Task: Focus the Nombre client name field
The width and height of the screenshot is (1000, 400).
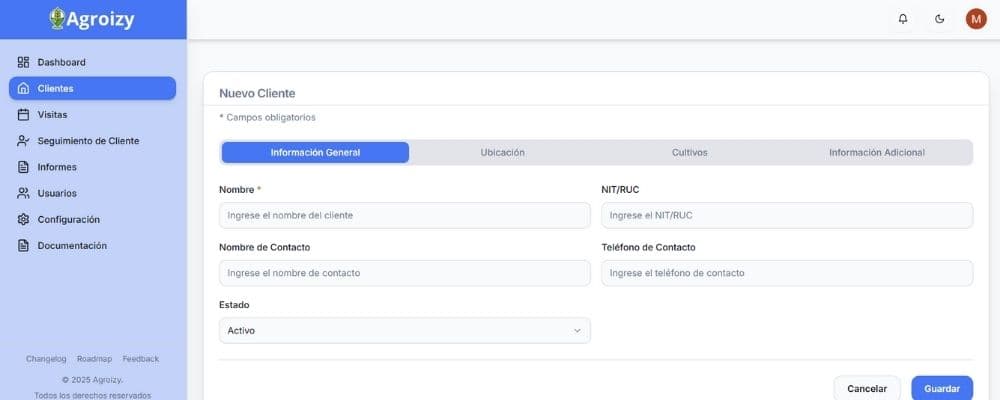Action: [404, 215]
